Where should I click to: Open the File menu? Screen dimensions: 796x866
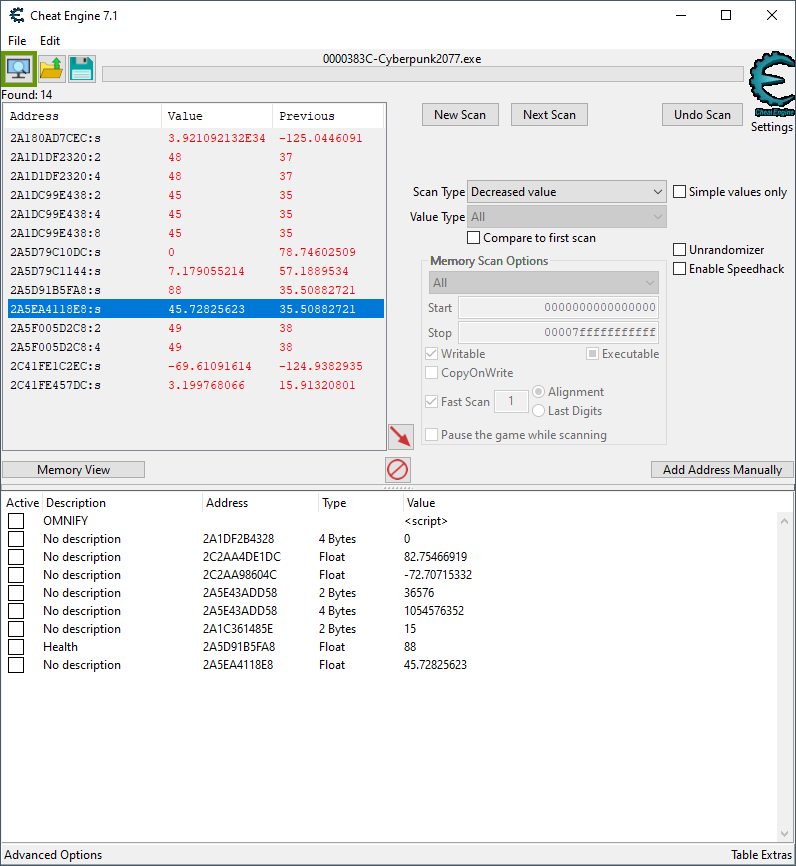tap(17, 41)
